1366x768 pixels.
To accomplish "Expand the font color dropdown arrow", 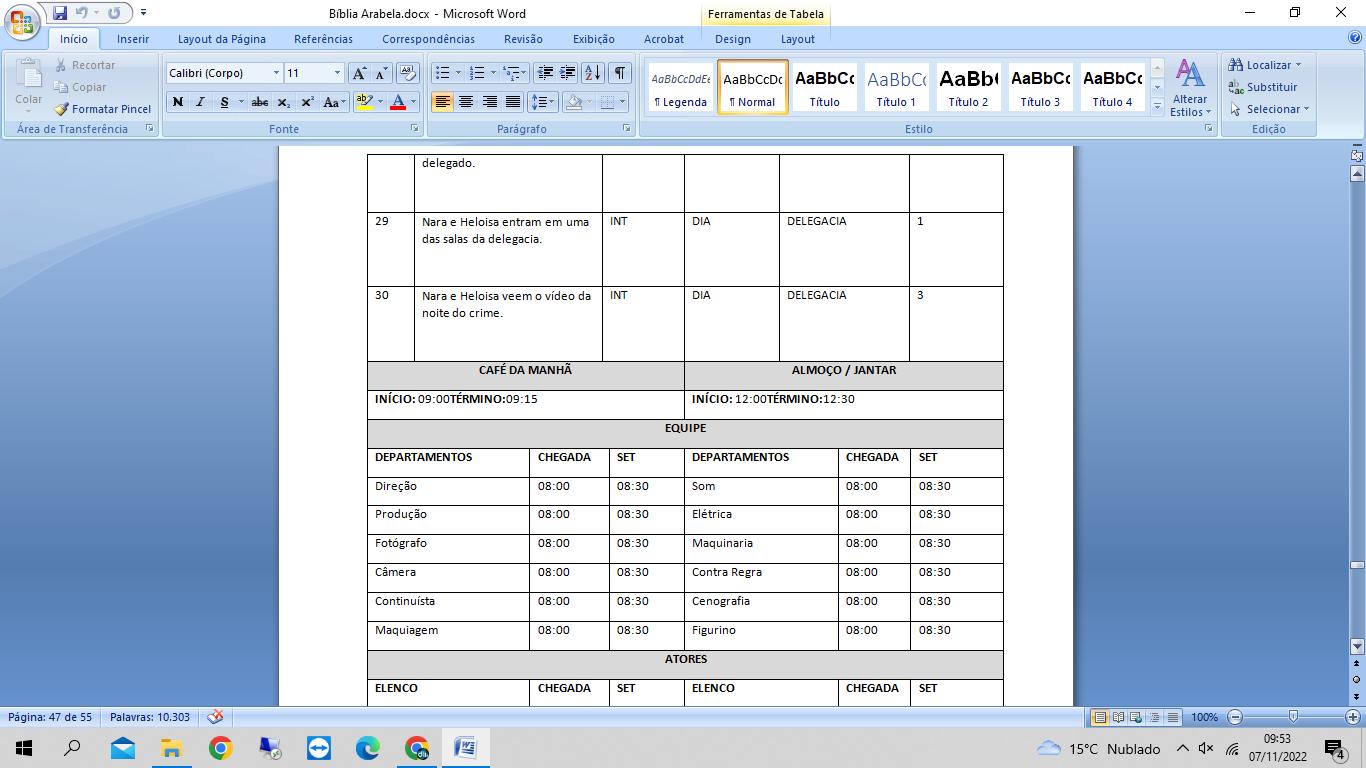I will [x=414, y=102].
